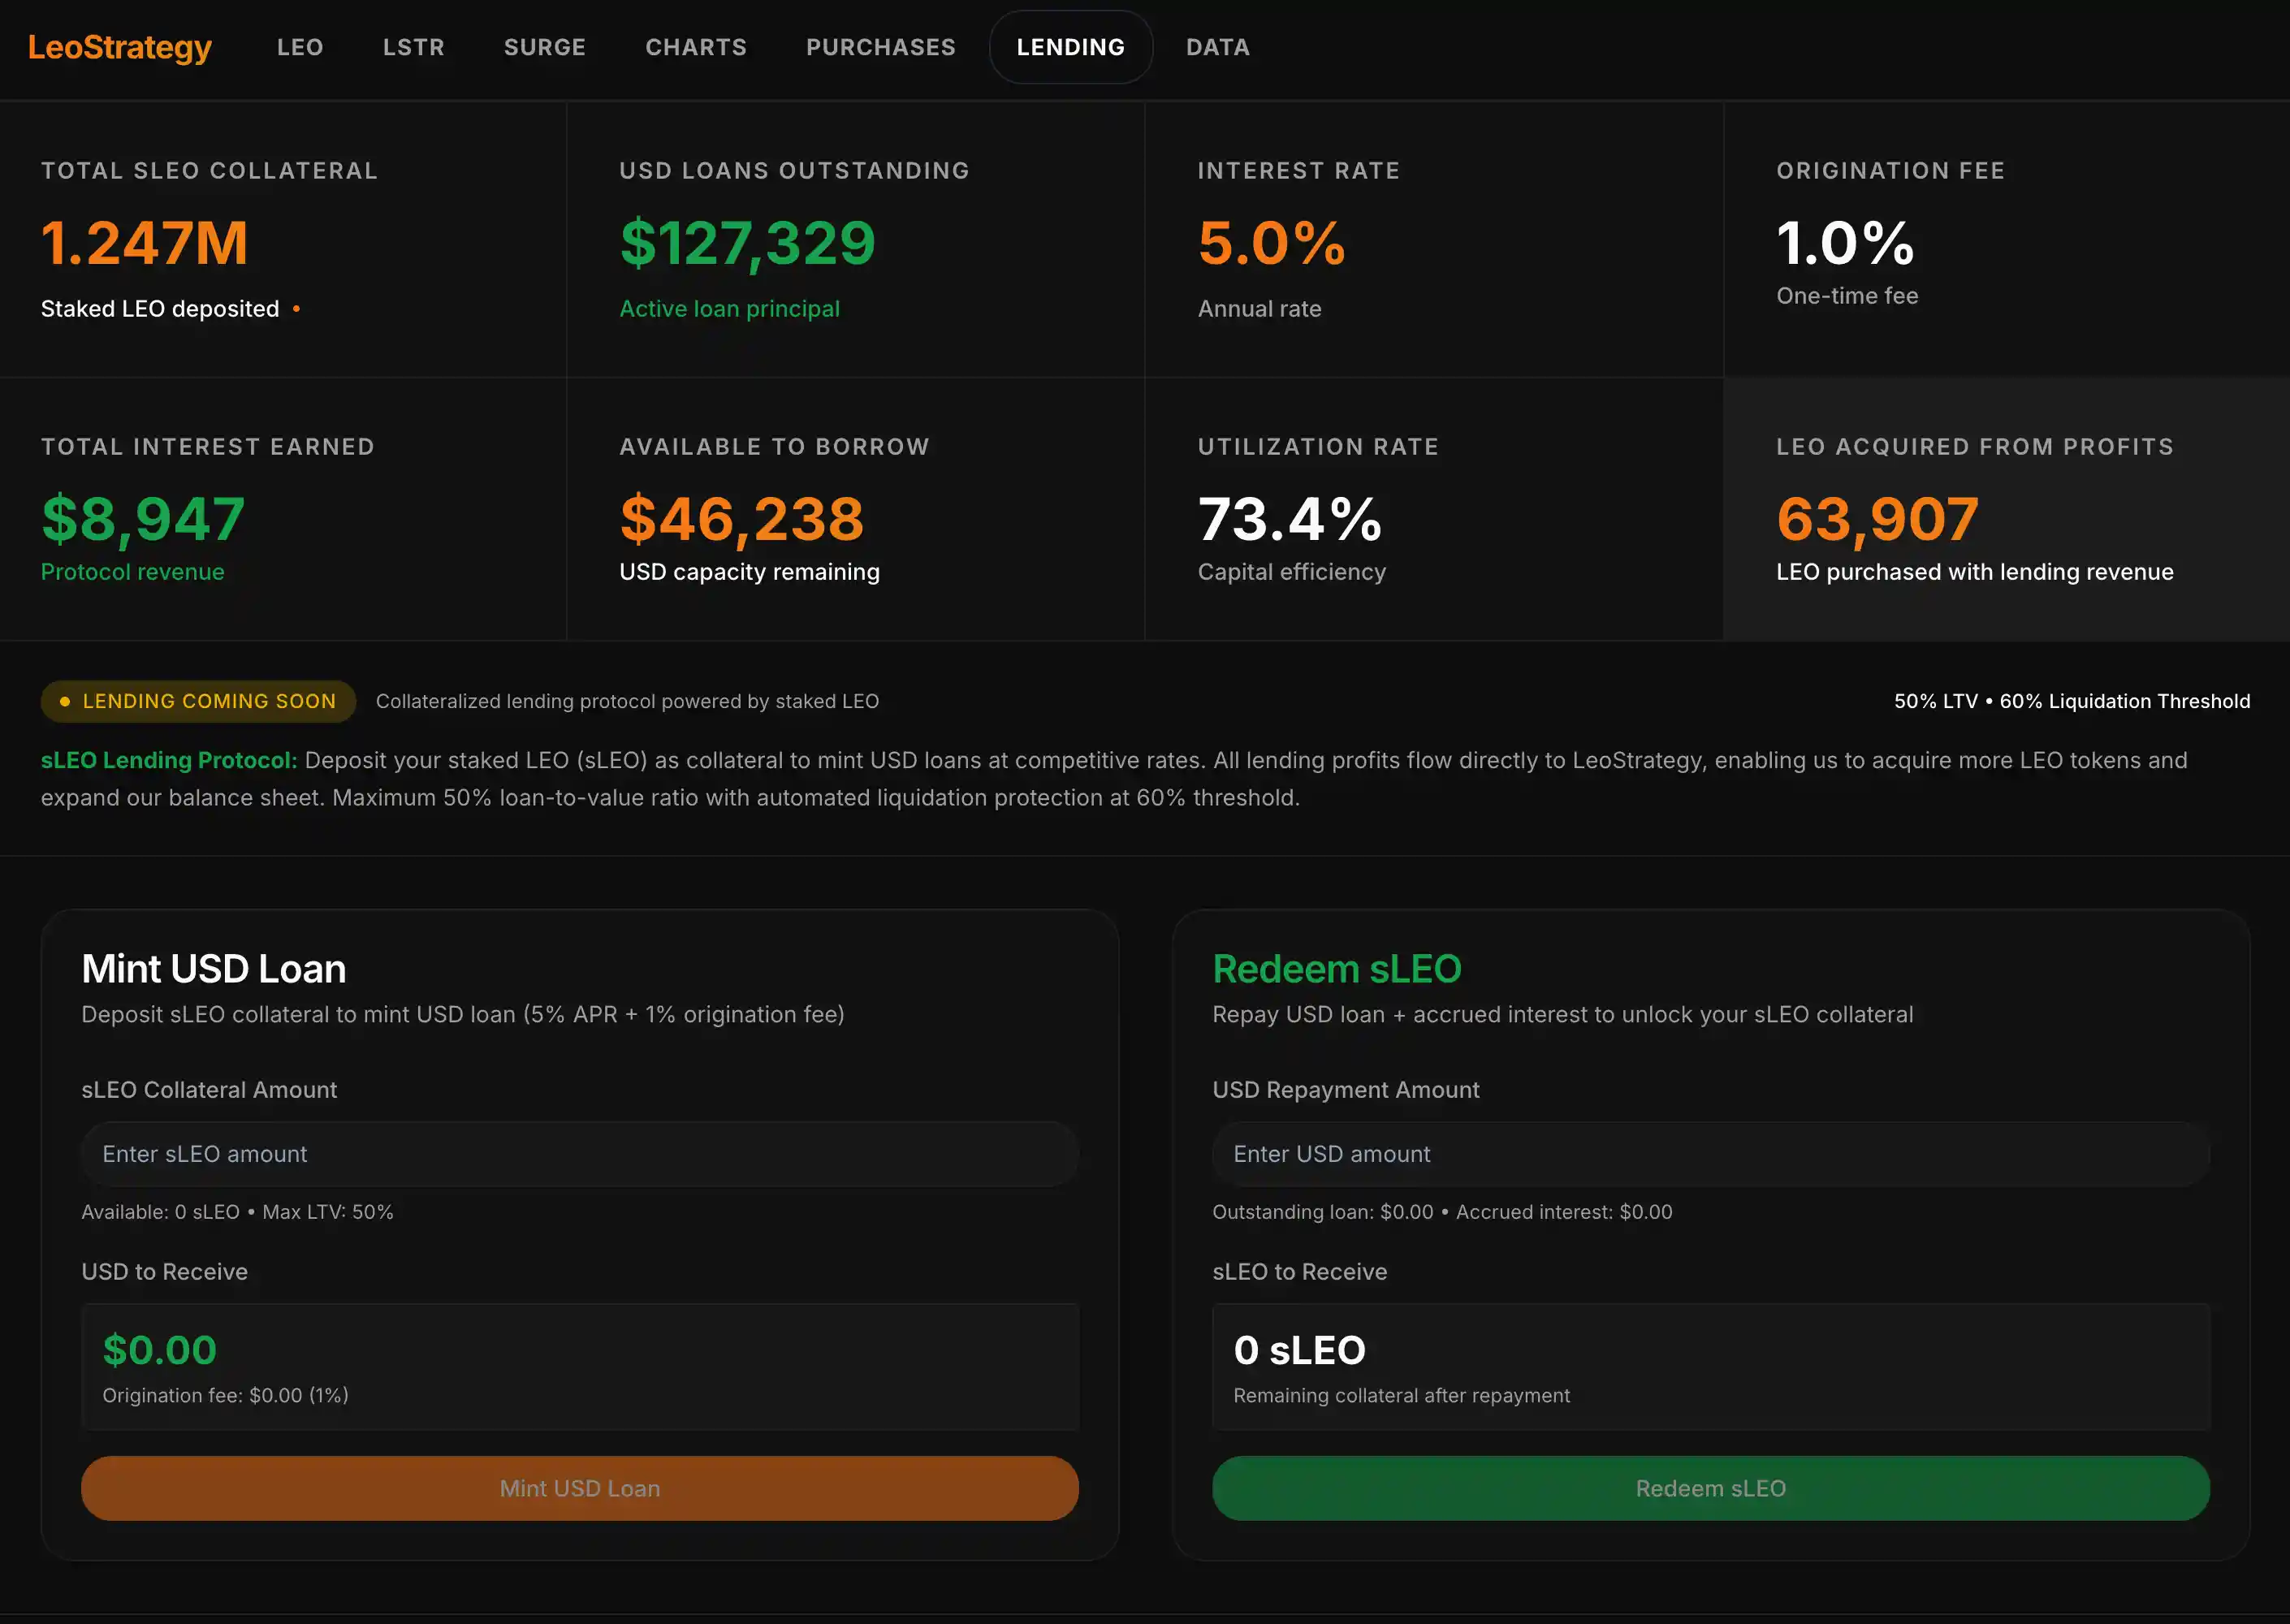Go to the SURGE tab

(544, 47)
